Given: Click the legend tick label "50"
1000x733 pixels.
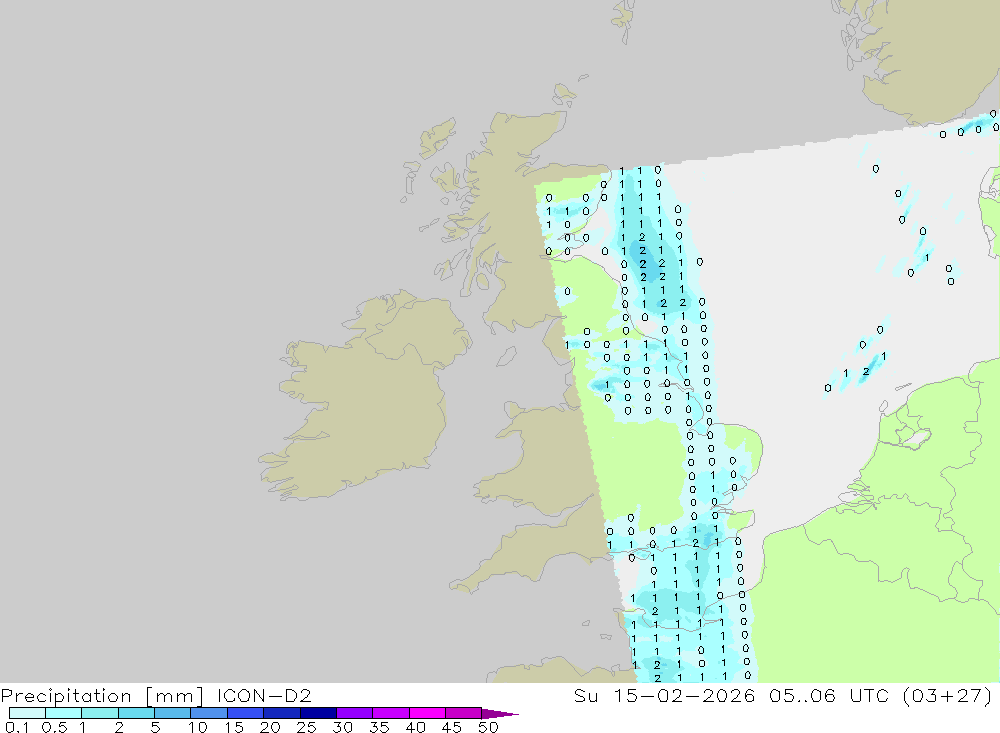Looking at the screenshot, I should (x=488, y=727).
